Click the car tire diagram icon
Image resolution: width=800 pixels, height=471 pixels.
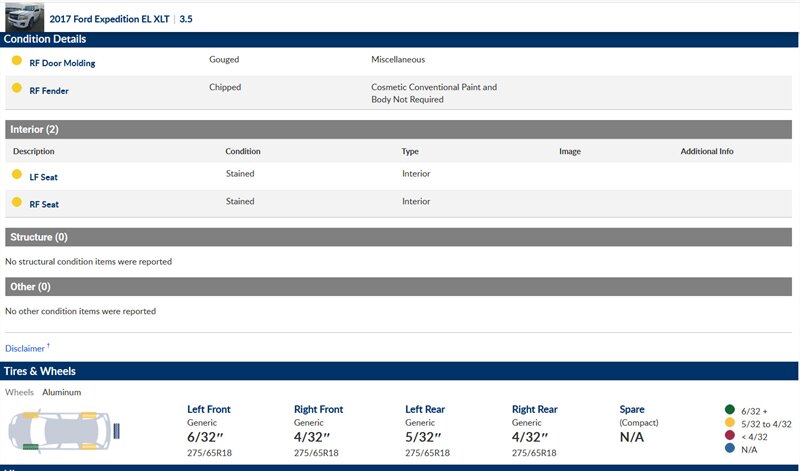62,429
